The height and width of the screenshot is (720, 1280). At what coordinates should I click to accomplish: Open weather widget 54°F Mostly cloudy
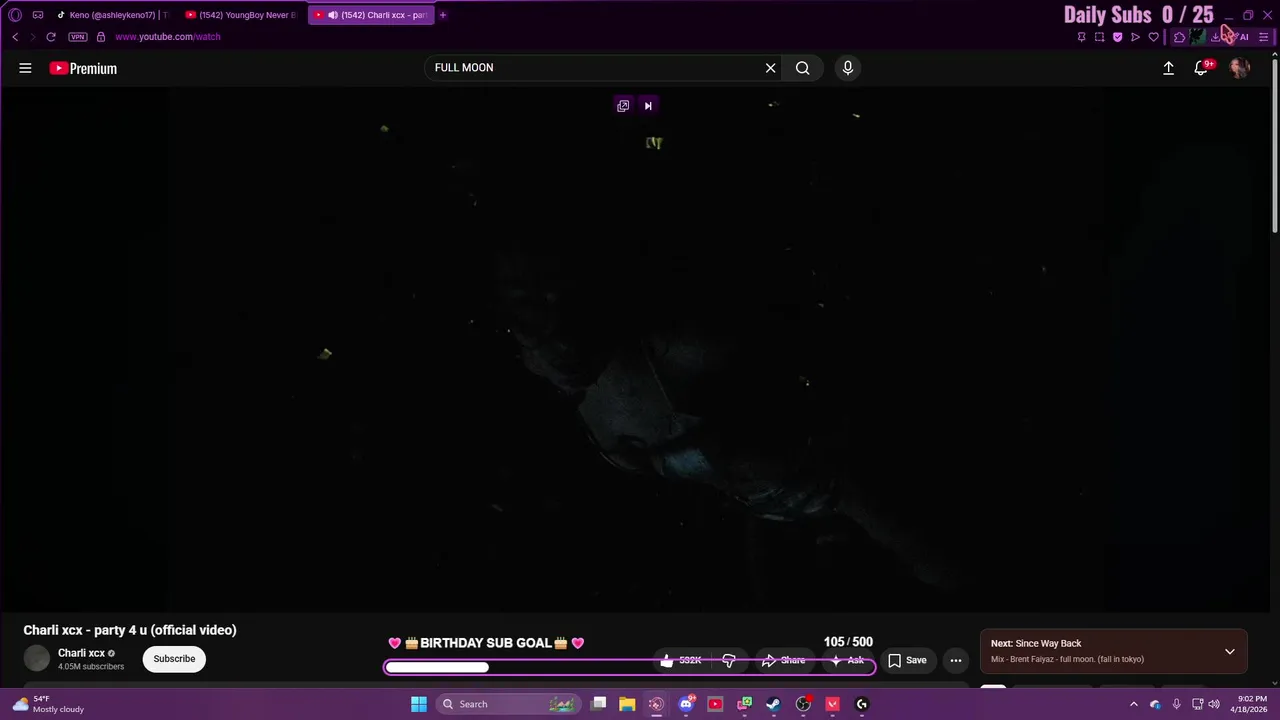[x=48, y=704]
